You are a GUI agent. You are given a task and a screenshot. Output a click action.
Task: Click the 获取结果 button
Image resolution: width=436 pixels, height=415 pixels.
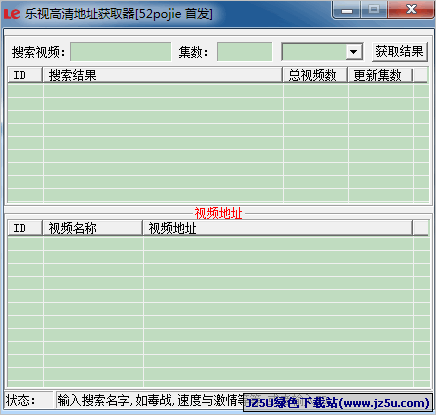[x=399, y=52]
